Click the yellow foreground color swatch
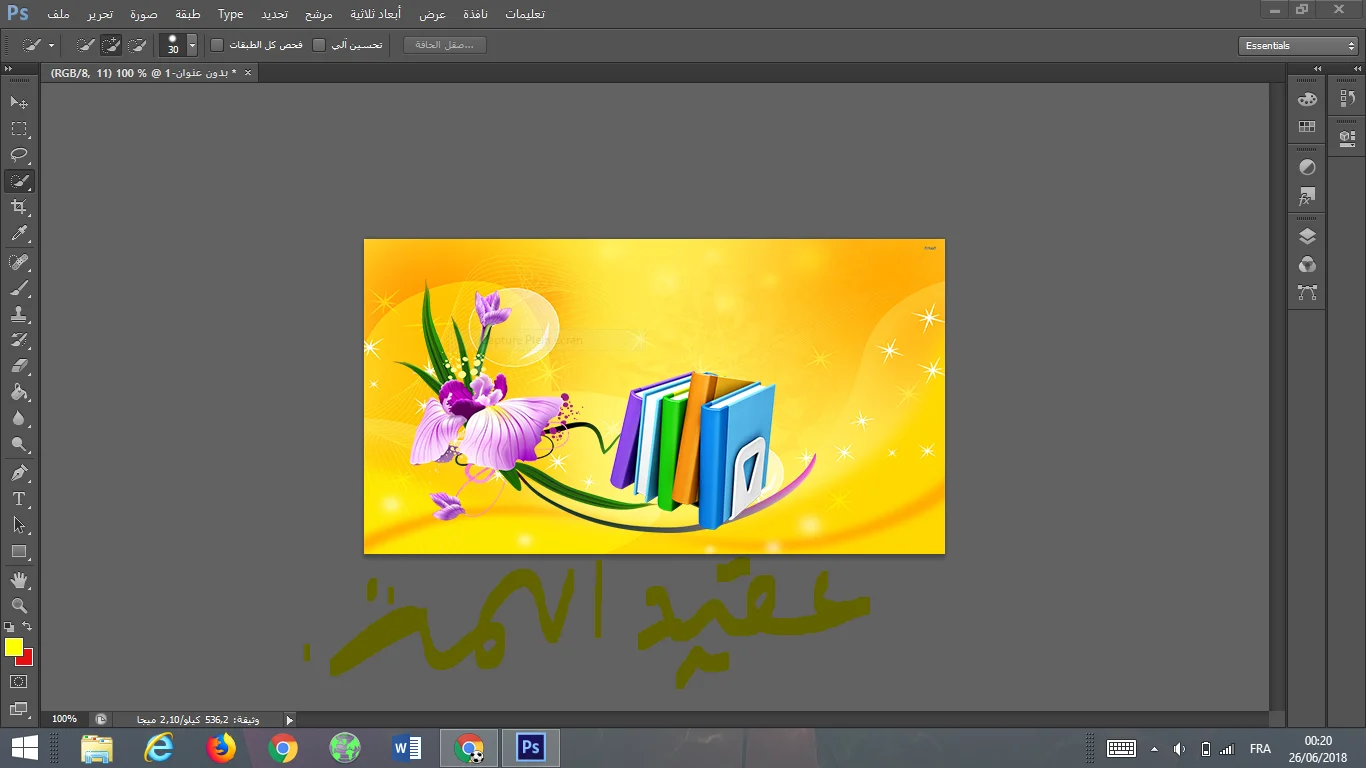 [x=13, y=647]
